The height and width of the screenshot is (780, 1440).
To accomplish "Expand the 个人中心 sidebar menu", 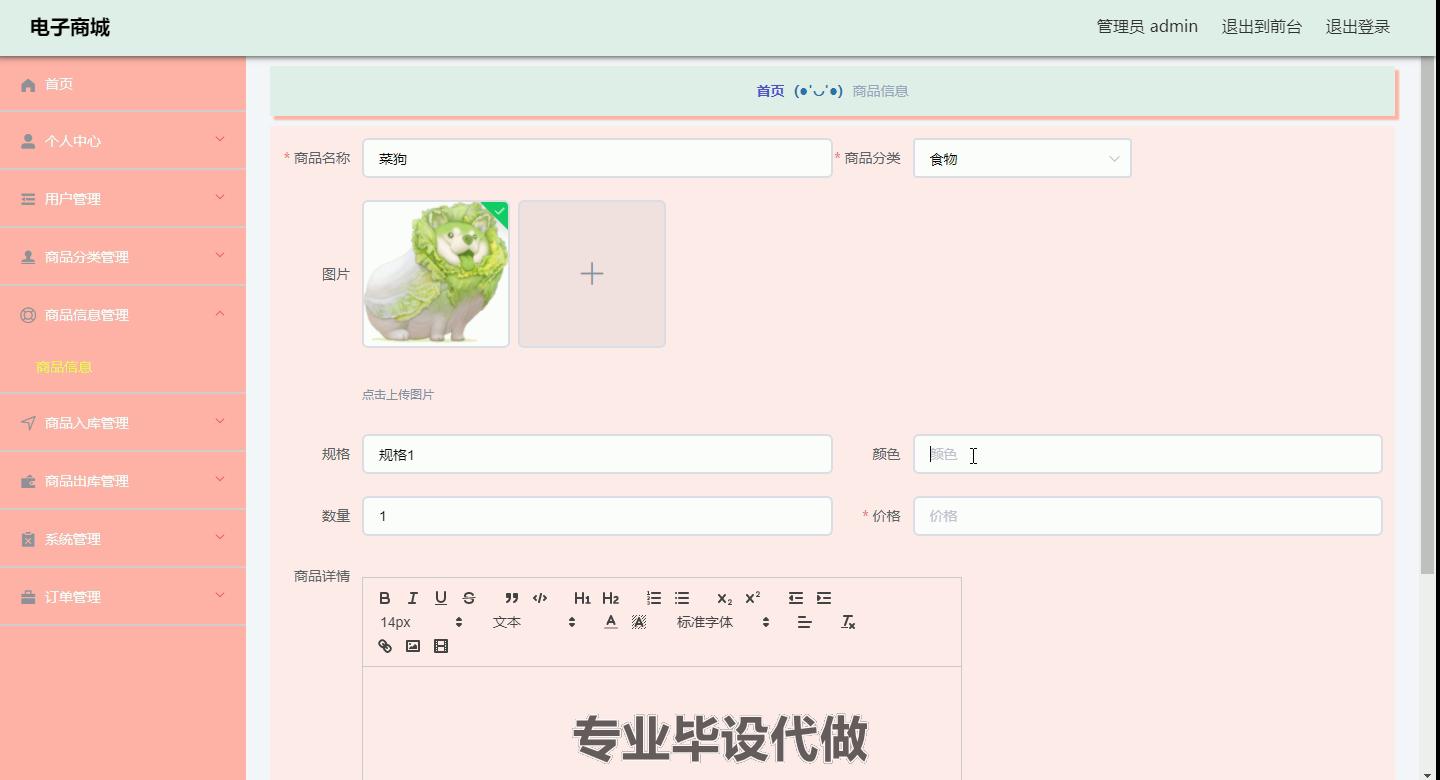I will pyautogui.click(x=122, y=141).
